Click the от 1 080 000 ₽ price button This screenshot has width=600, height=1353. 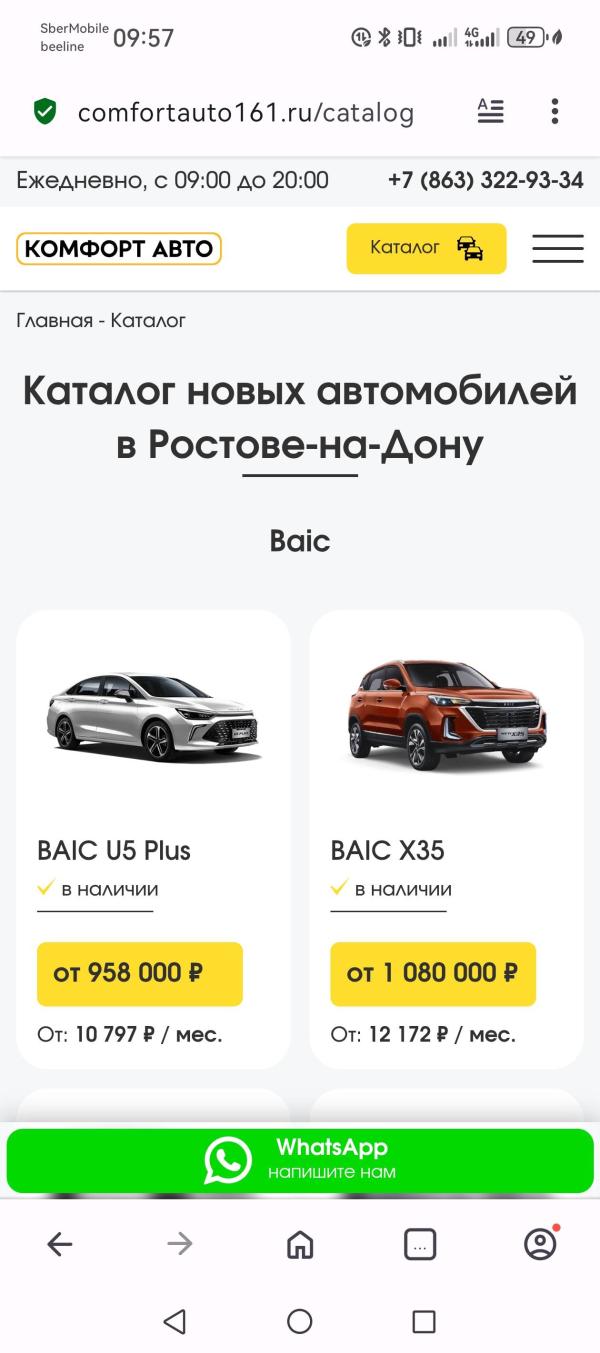433,973
